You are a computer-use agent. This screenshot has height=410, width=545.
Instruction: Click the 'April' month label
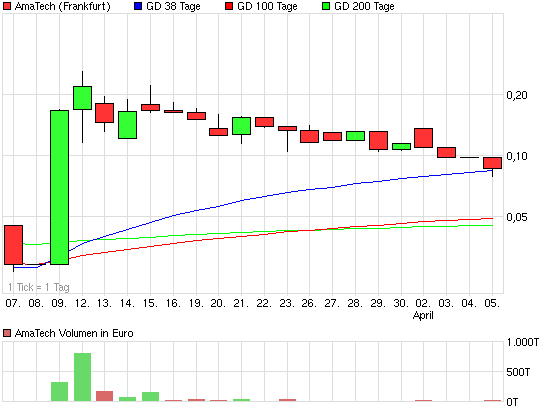pyautogui.click(x=423, y=315)
